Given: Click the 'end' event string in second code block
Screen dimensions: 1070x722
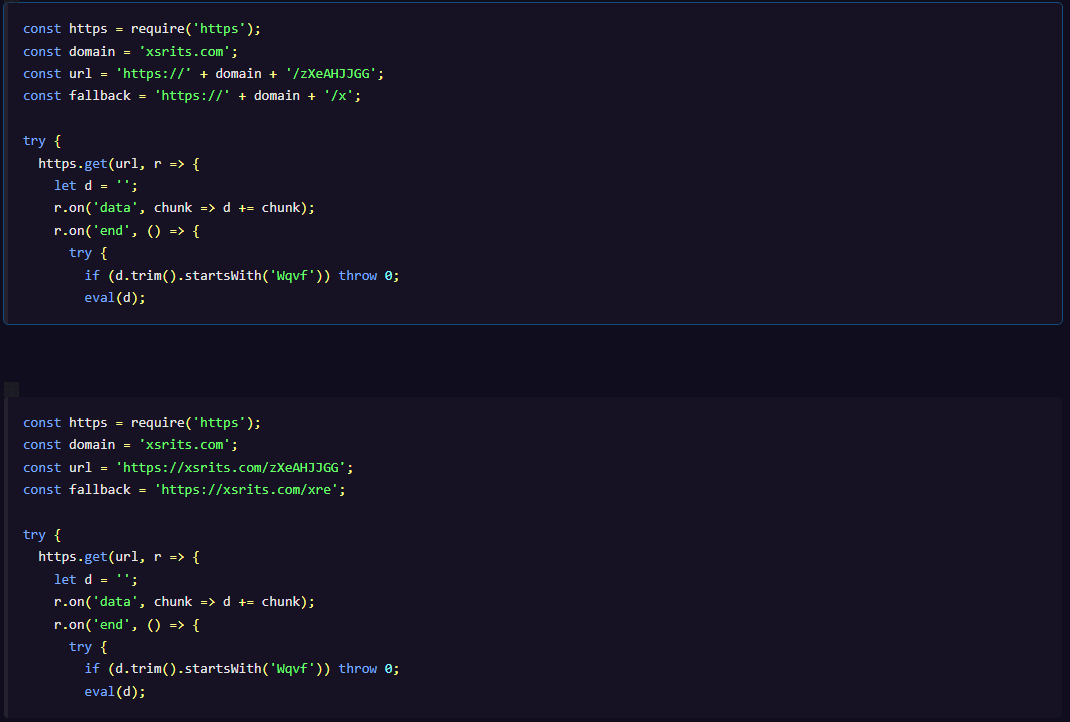Looking at the screenshot, I should [x=111, y=624].
